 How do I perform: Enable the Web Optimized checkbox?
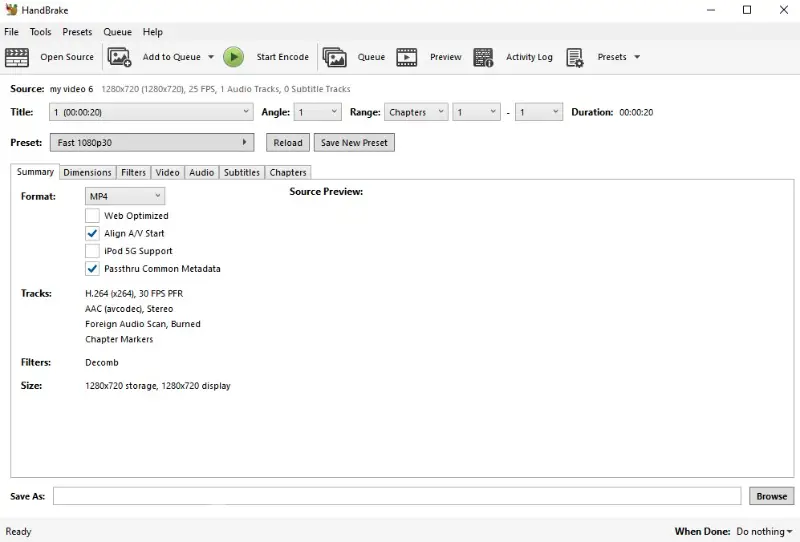click(92, 215)
